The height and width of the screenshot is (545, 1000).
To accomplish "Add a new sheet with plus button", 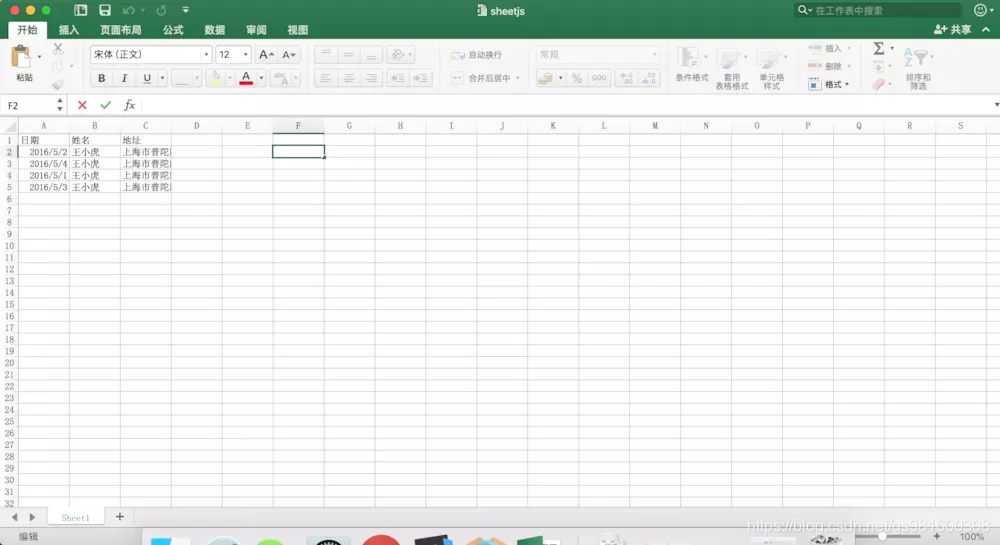I will (119, 517).
